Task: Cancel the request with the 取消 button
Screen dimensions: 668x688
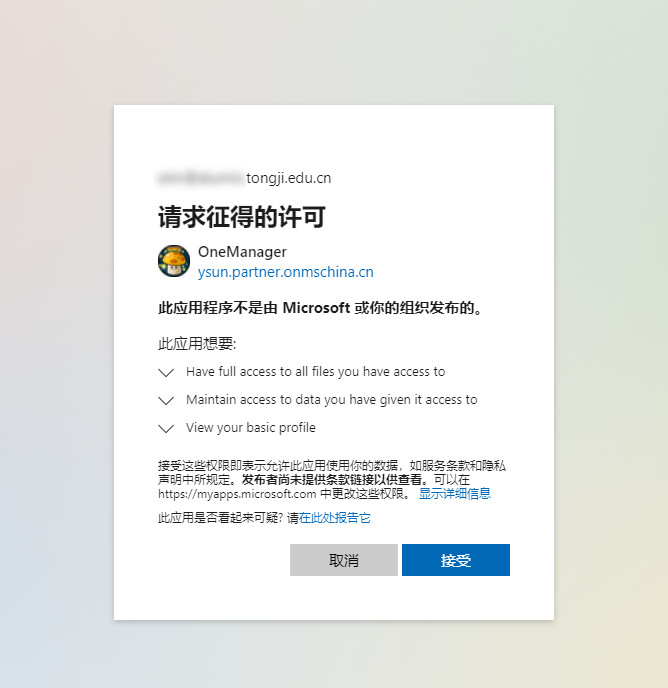Action: click(344, 560)
